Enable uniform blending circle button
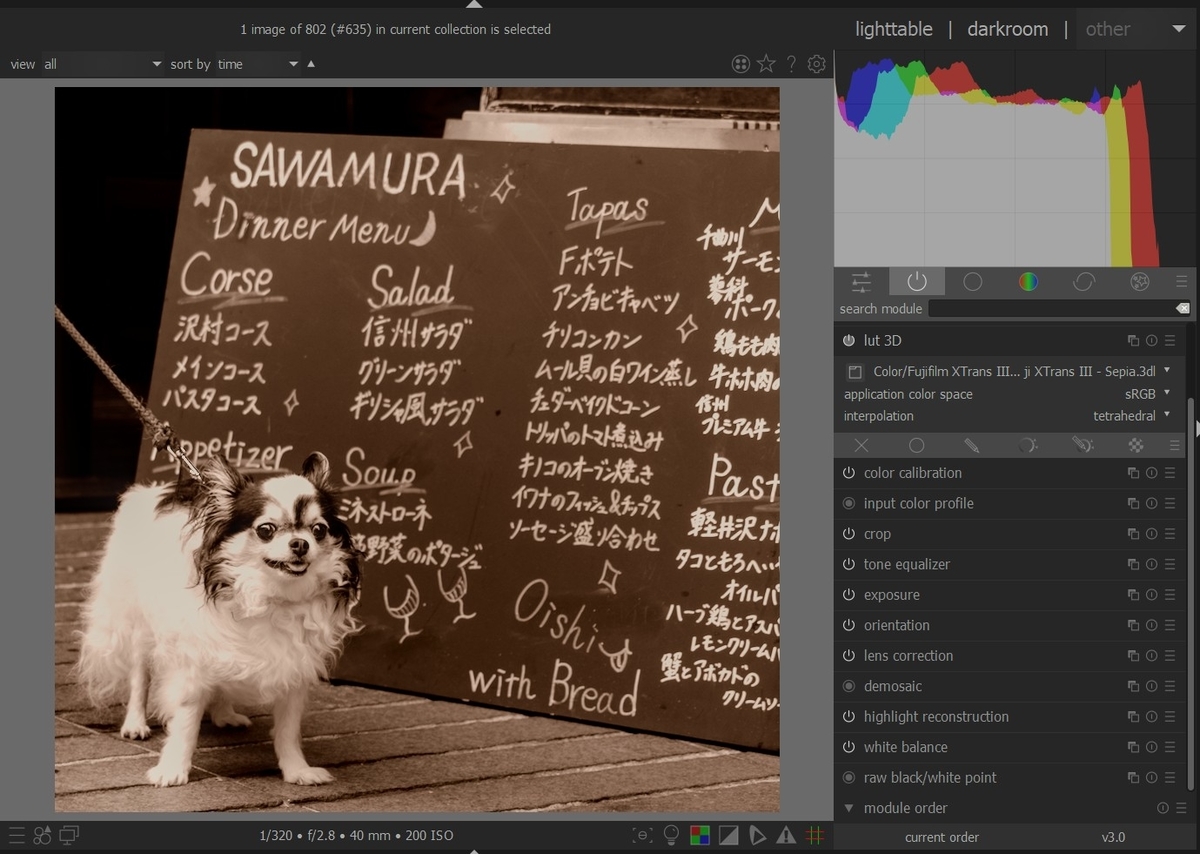The image size is (1200, 854). (916, 445)
